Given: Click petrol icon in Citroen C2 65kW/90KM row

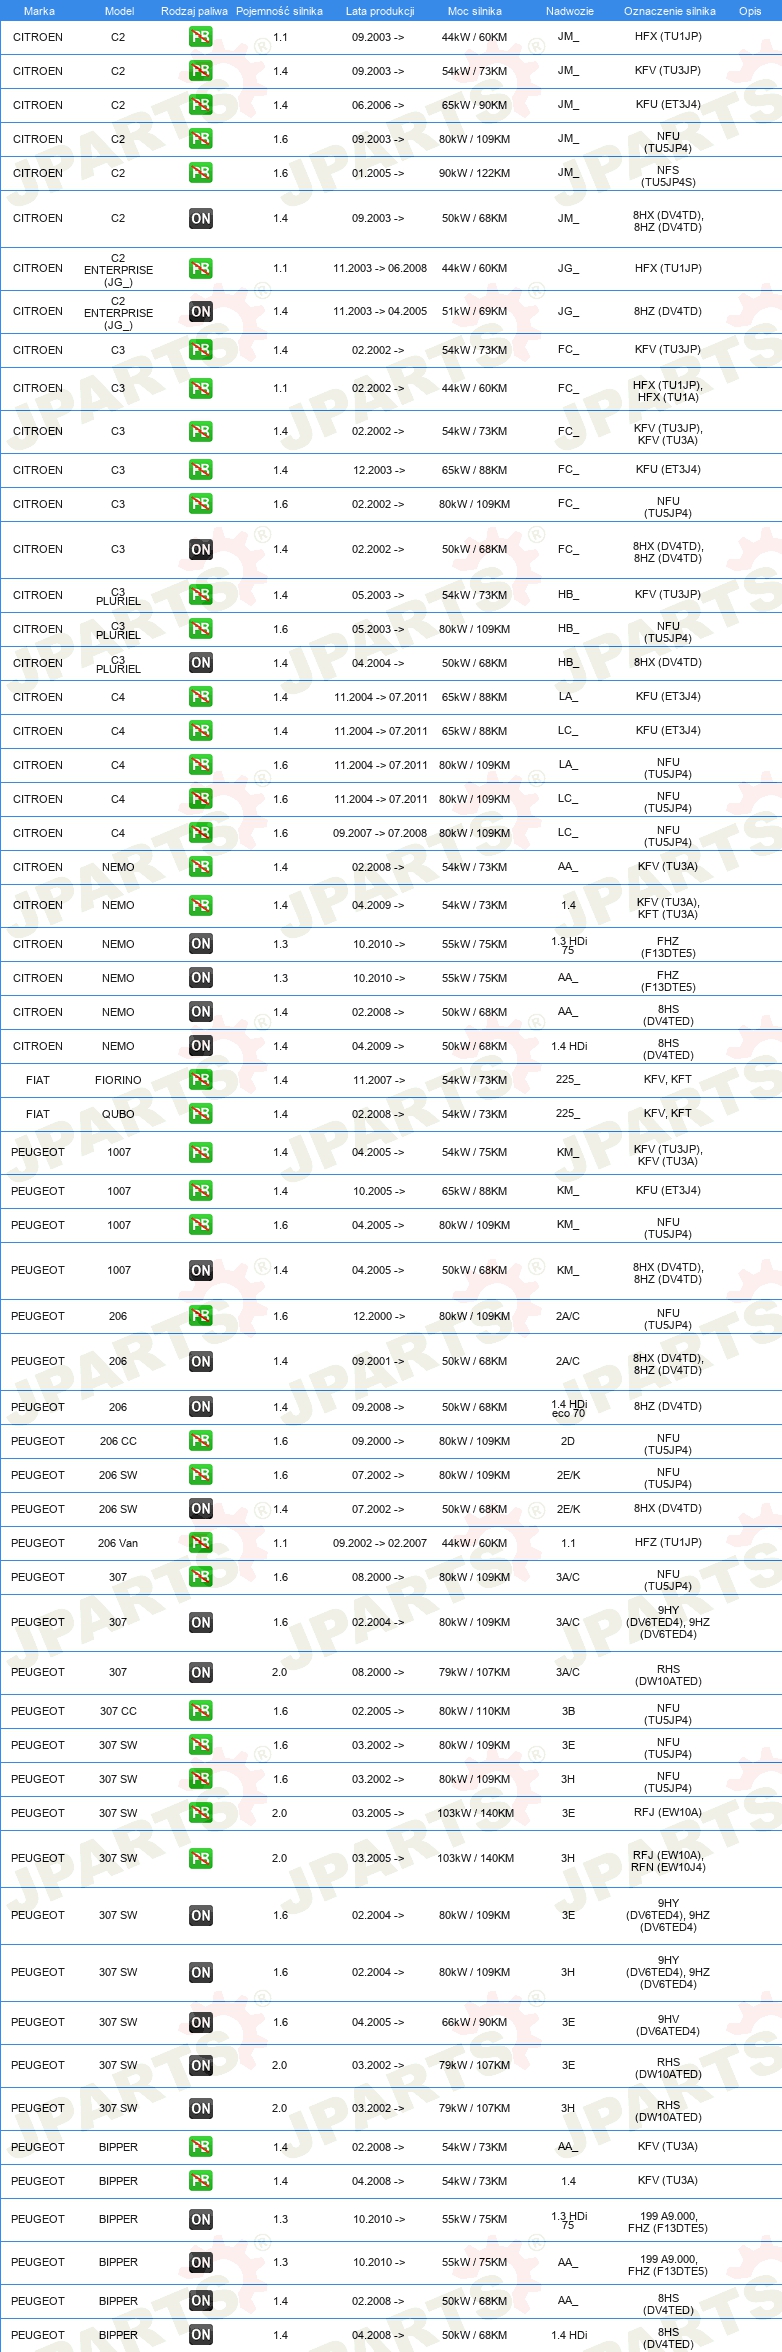Looking at the screenshot, I should tap(201, 105).
